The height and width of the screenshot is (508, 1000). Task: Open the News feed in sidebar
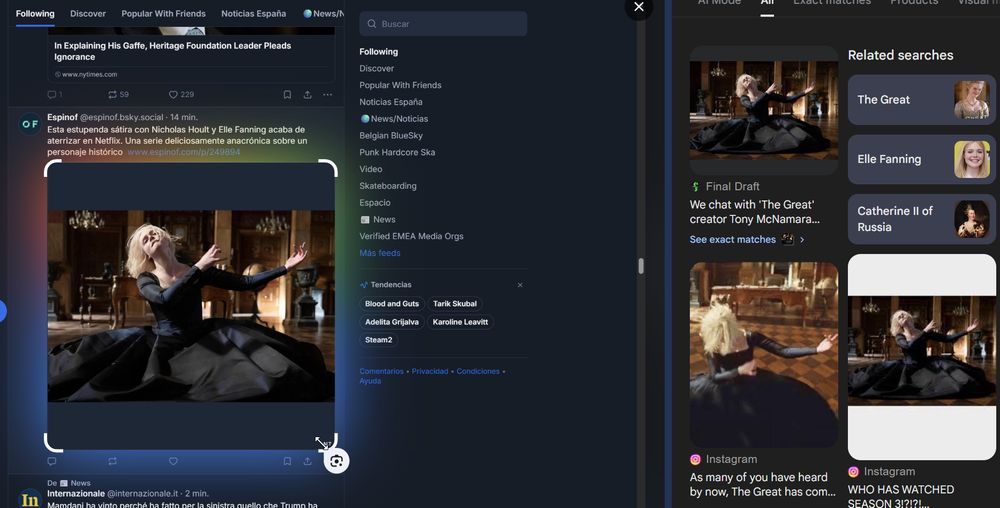pyautogui.click(x=378, y=219)
